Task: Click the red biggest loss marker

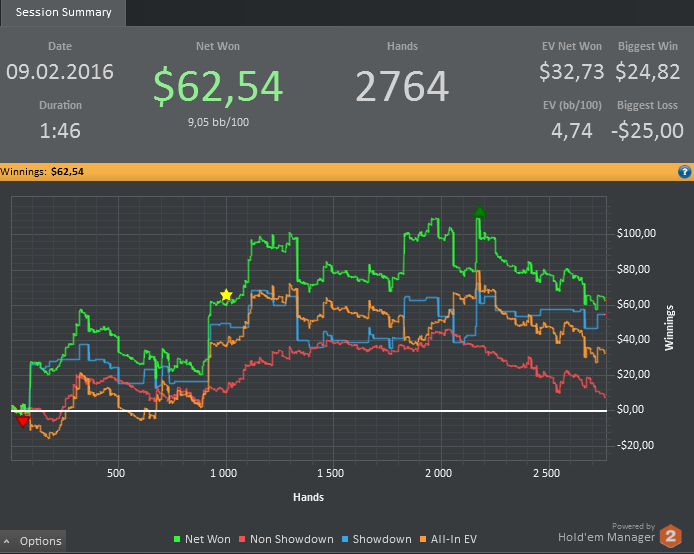Action: 23,421
